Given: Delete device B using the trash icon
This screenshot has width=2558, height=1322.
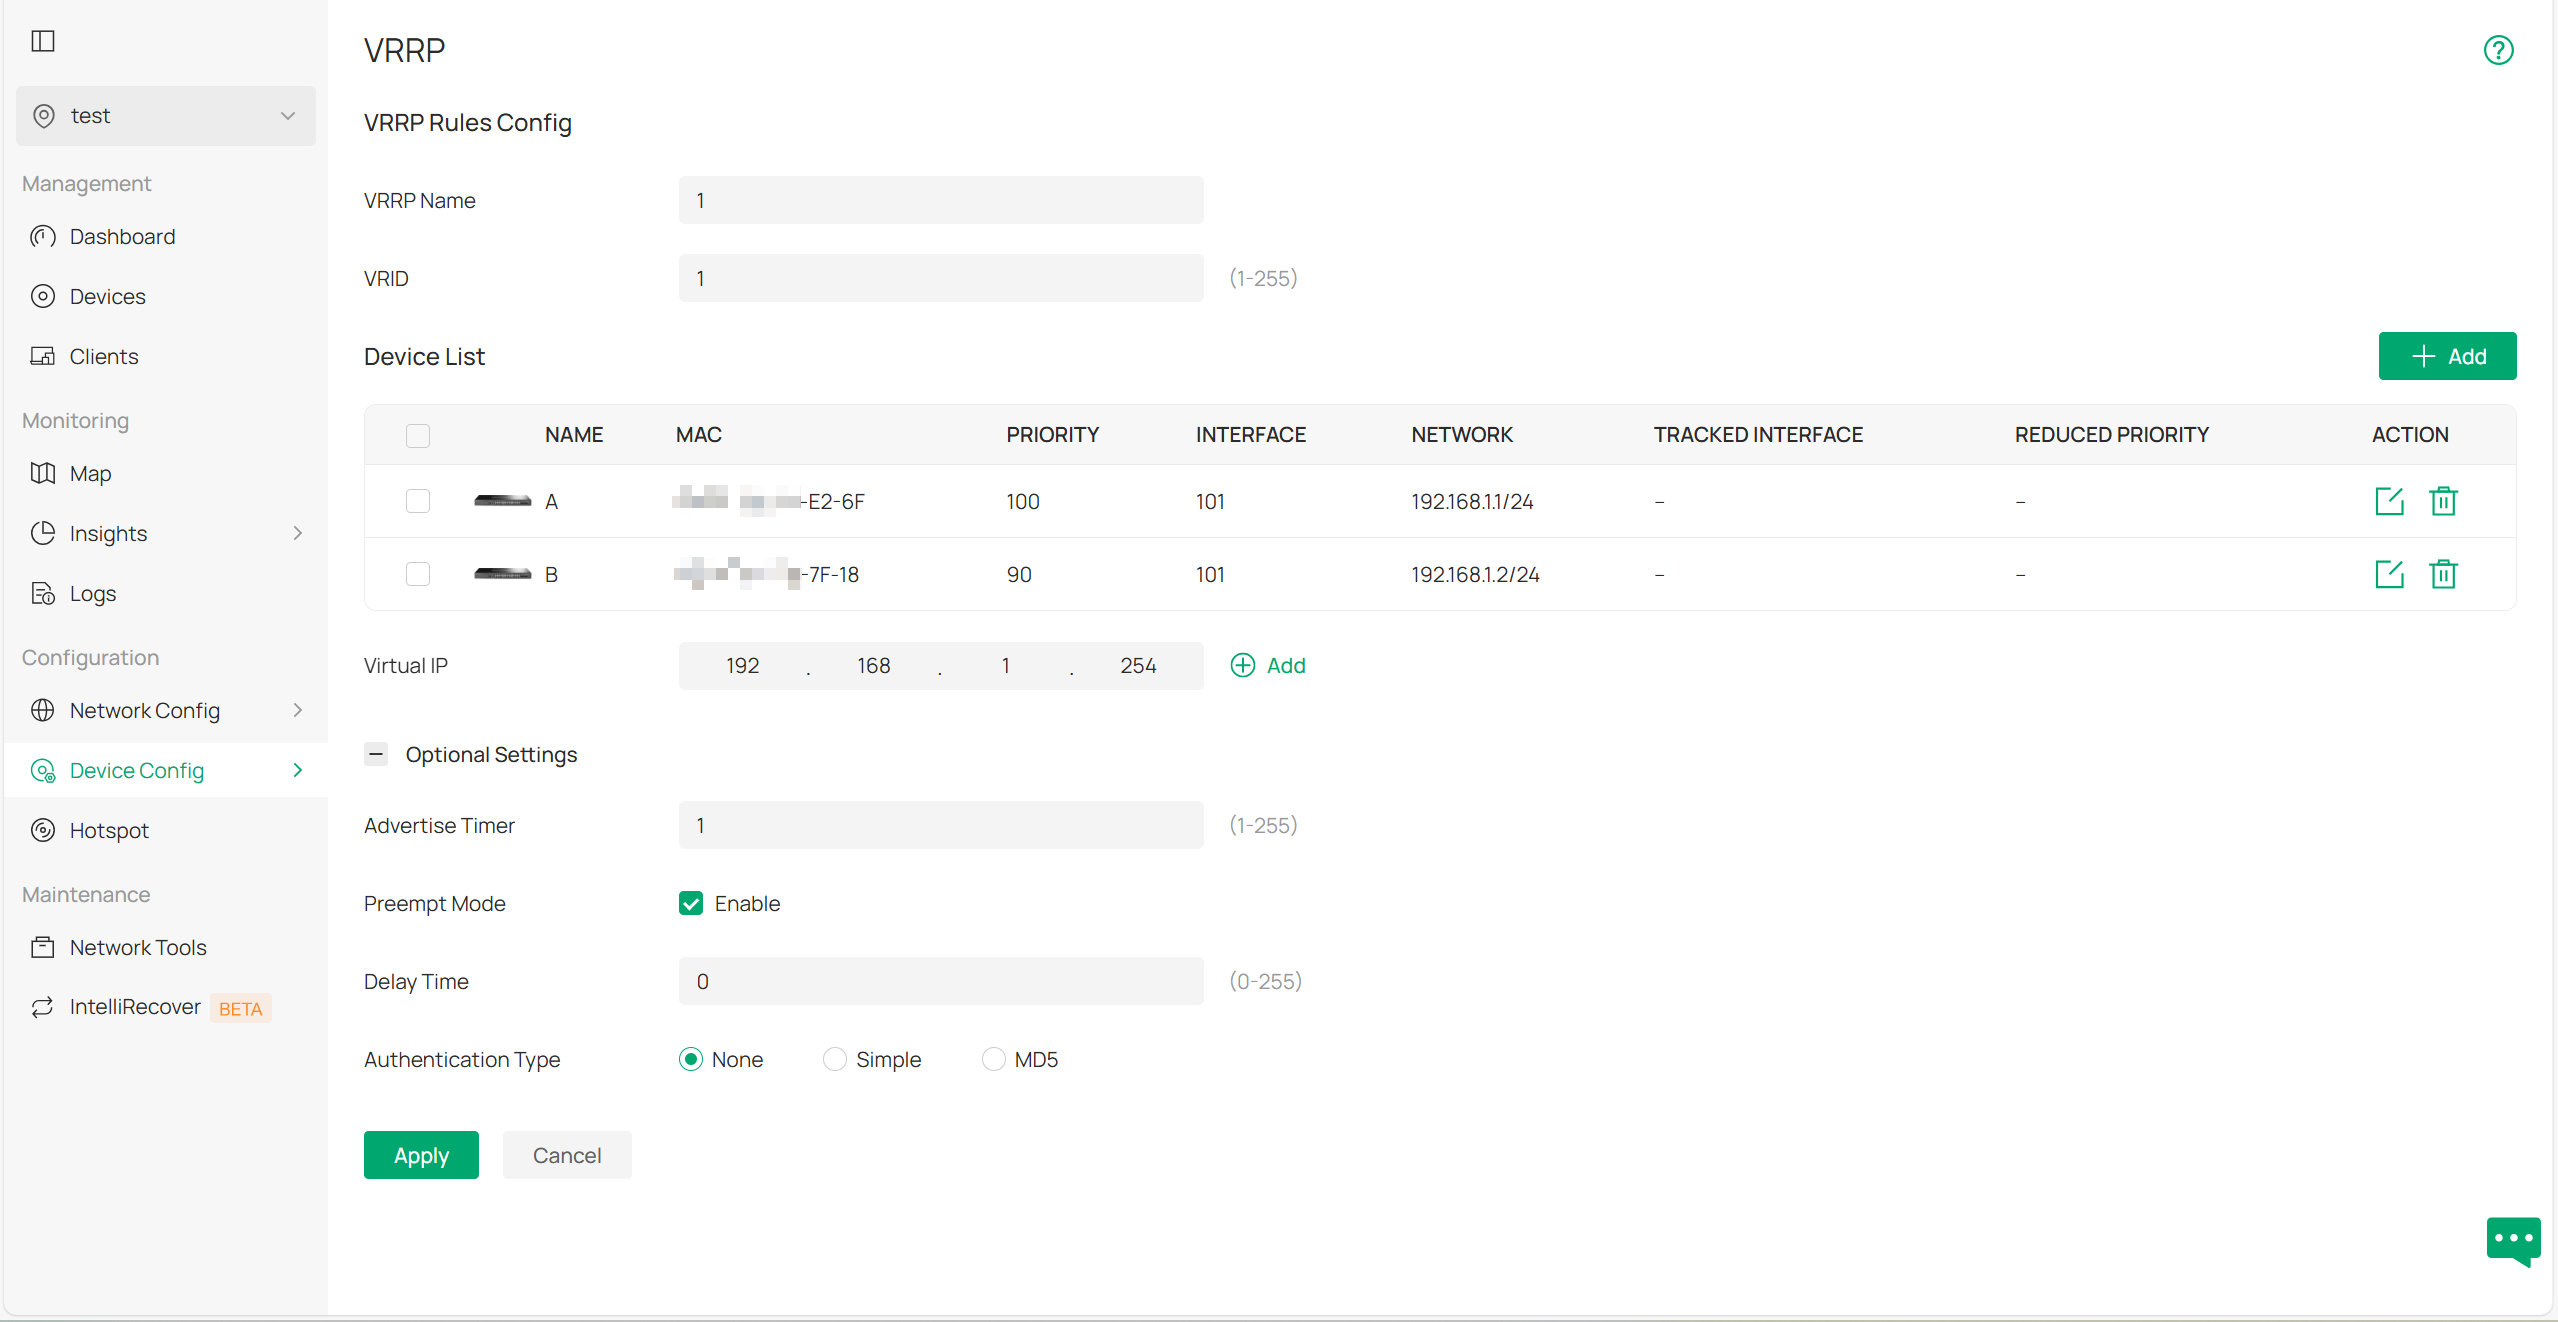Looking at the screenshot, I should [2443, 574].
